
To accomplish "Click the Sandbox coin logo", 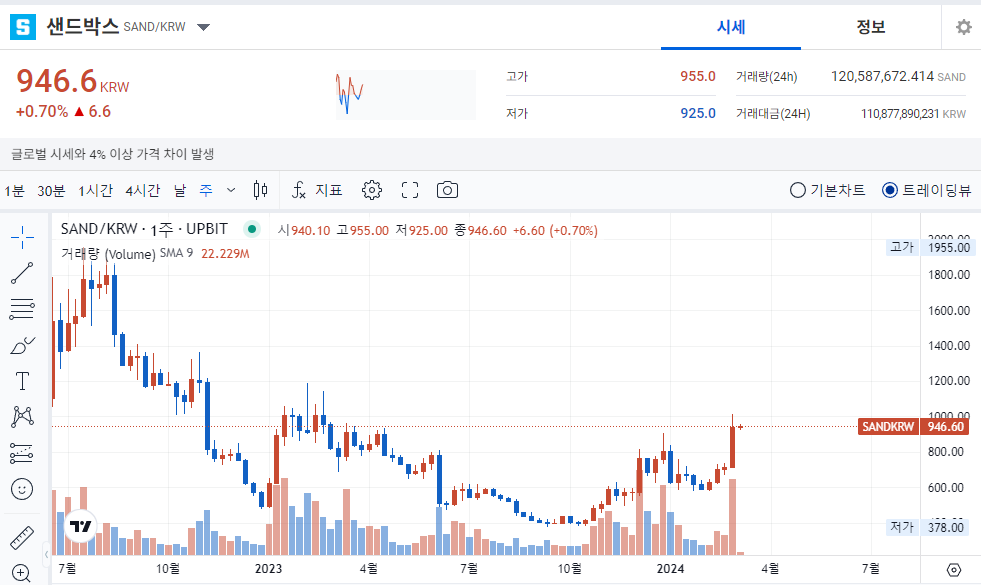I will [x=23, y=27].
